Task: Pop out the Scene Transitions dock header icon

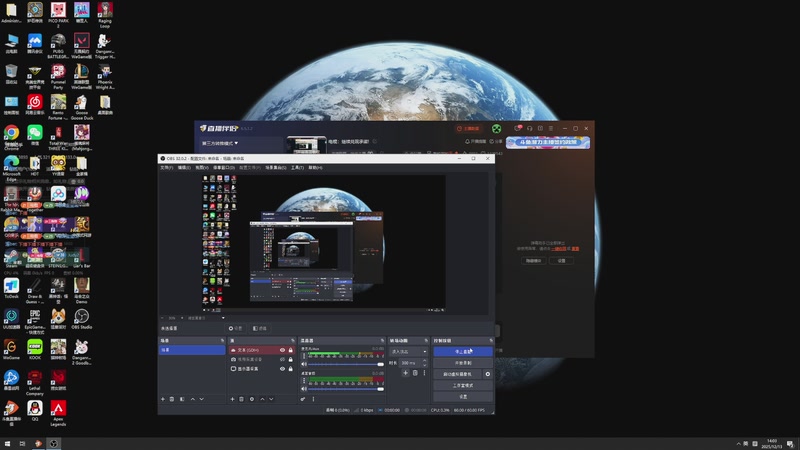Action: click(426, 340)
